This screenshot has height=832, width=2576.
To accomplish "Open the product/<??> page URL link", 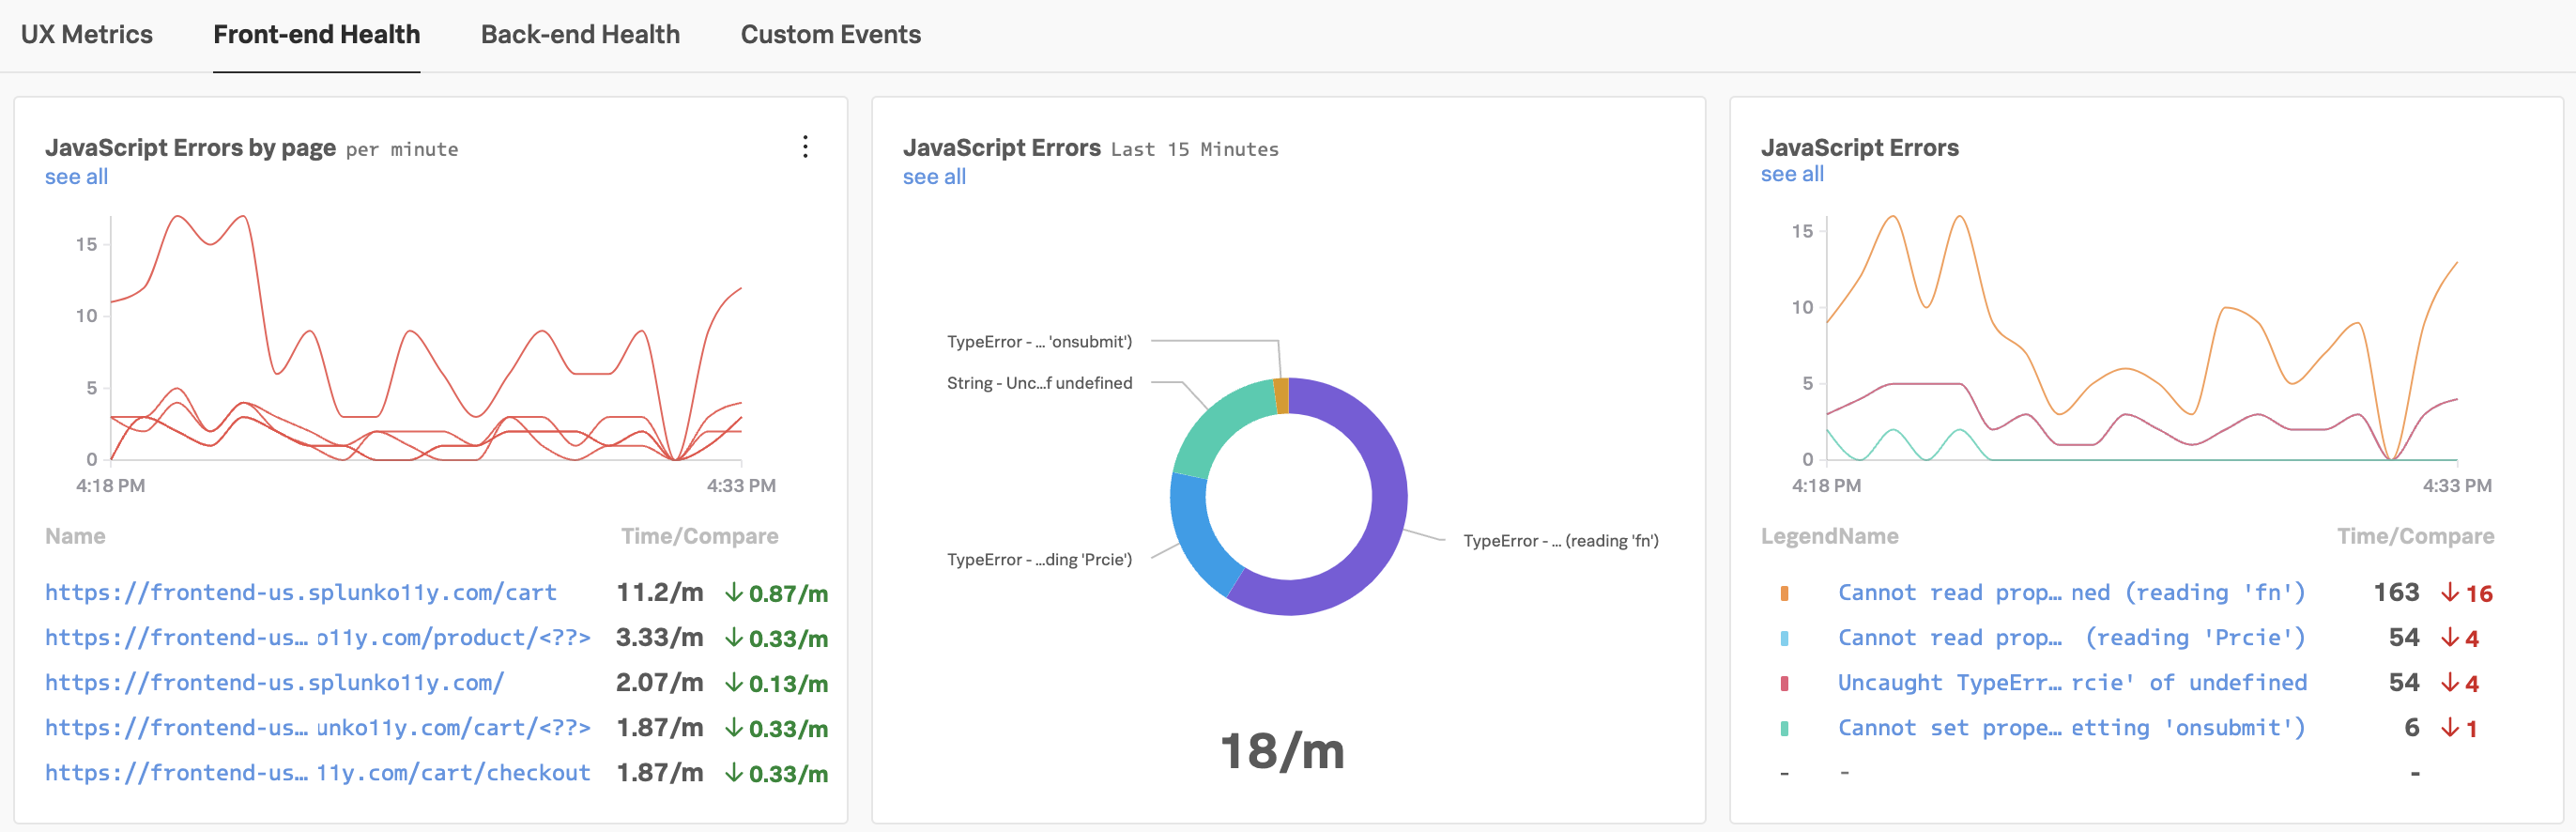I will [x=317, y=637].
